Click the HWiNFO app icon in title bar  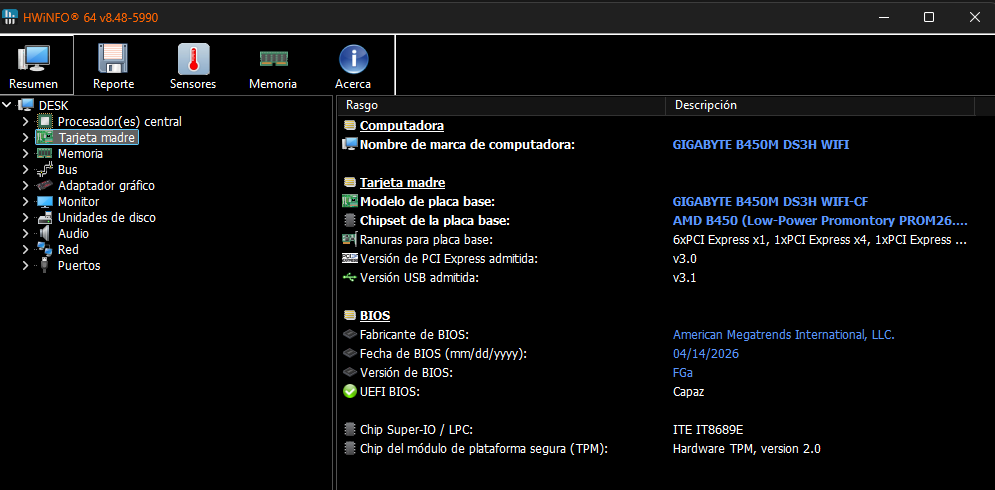[10, 17]
